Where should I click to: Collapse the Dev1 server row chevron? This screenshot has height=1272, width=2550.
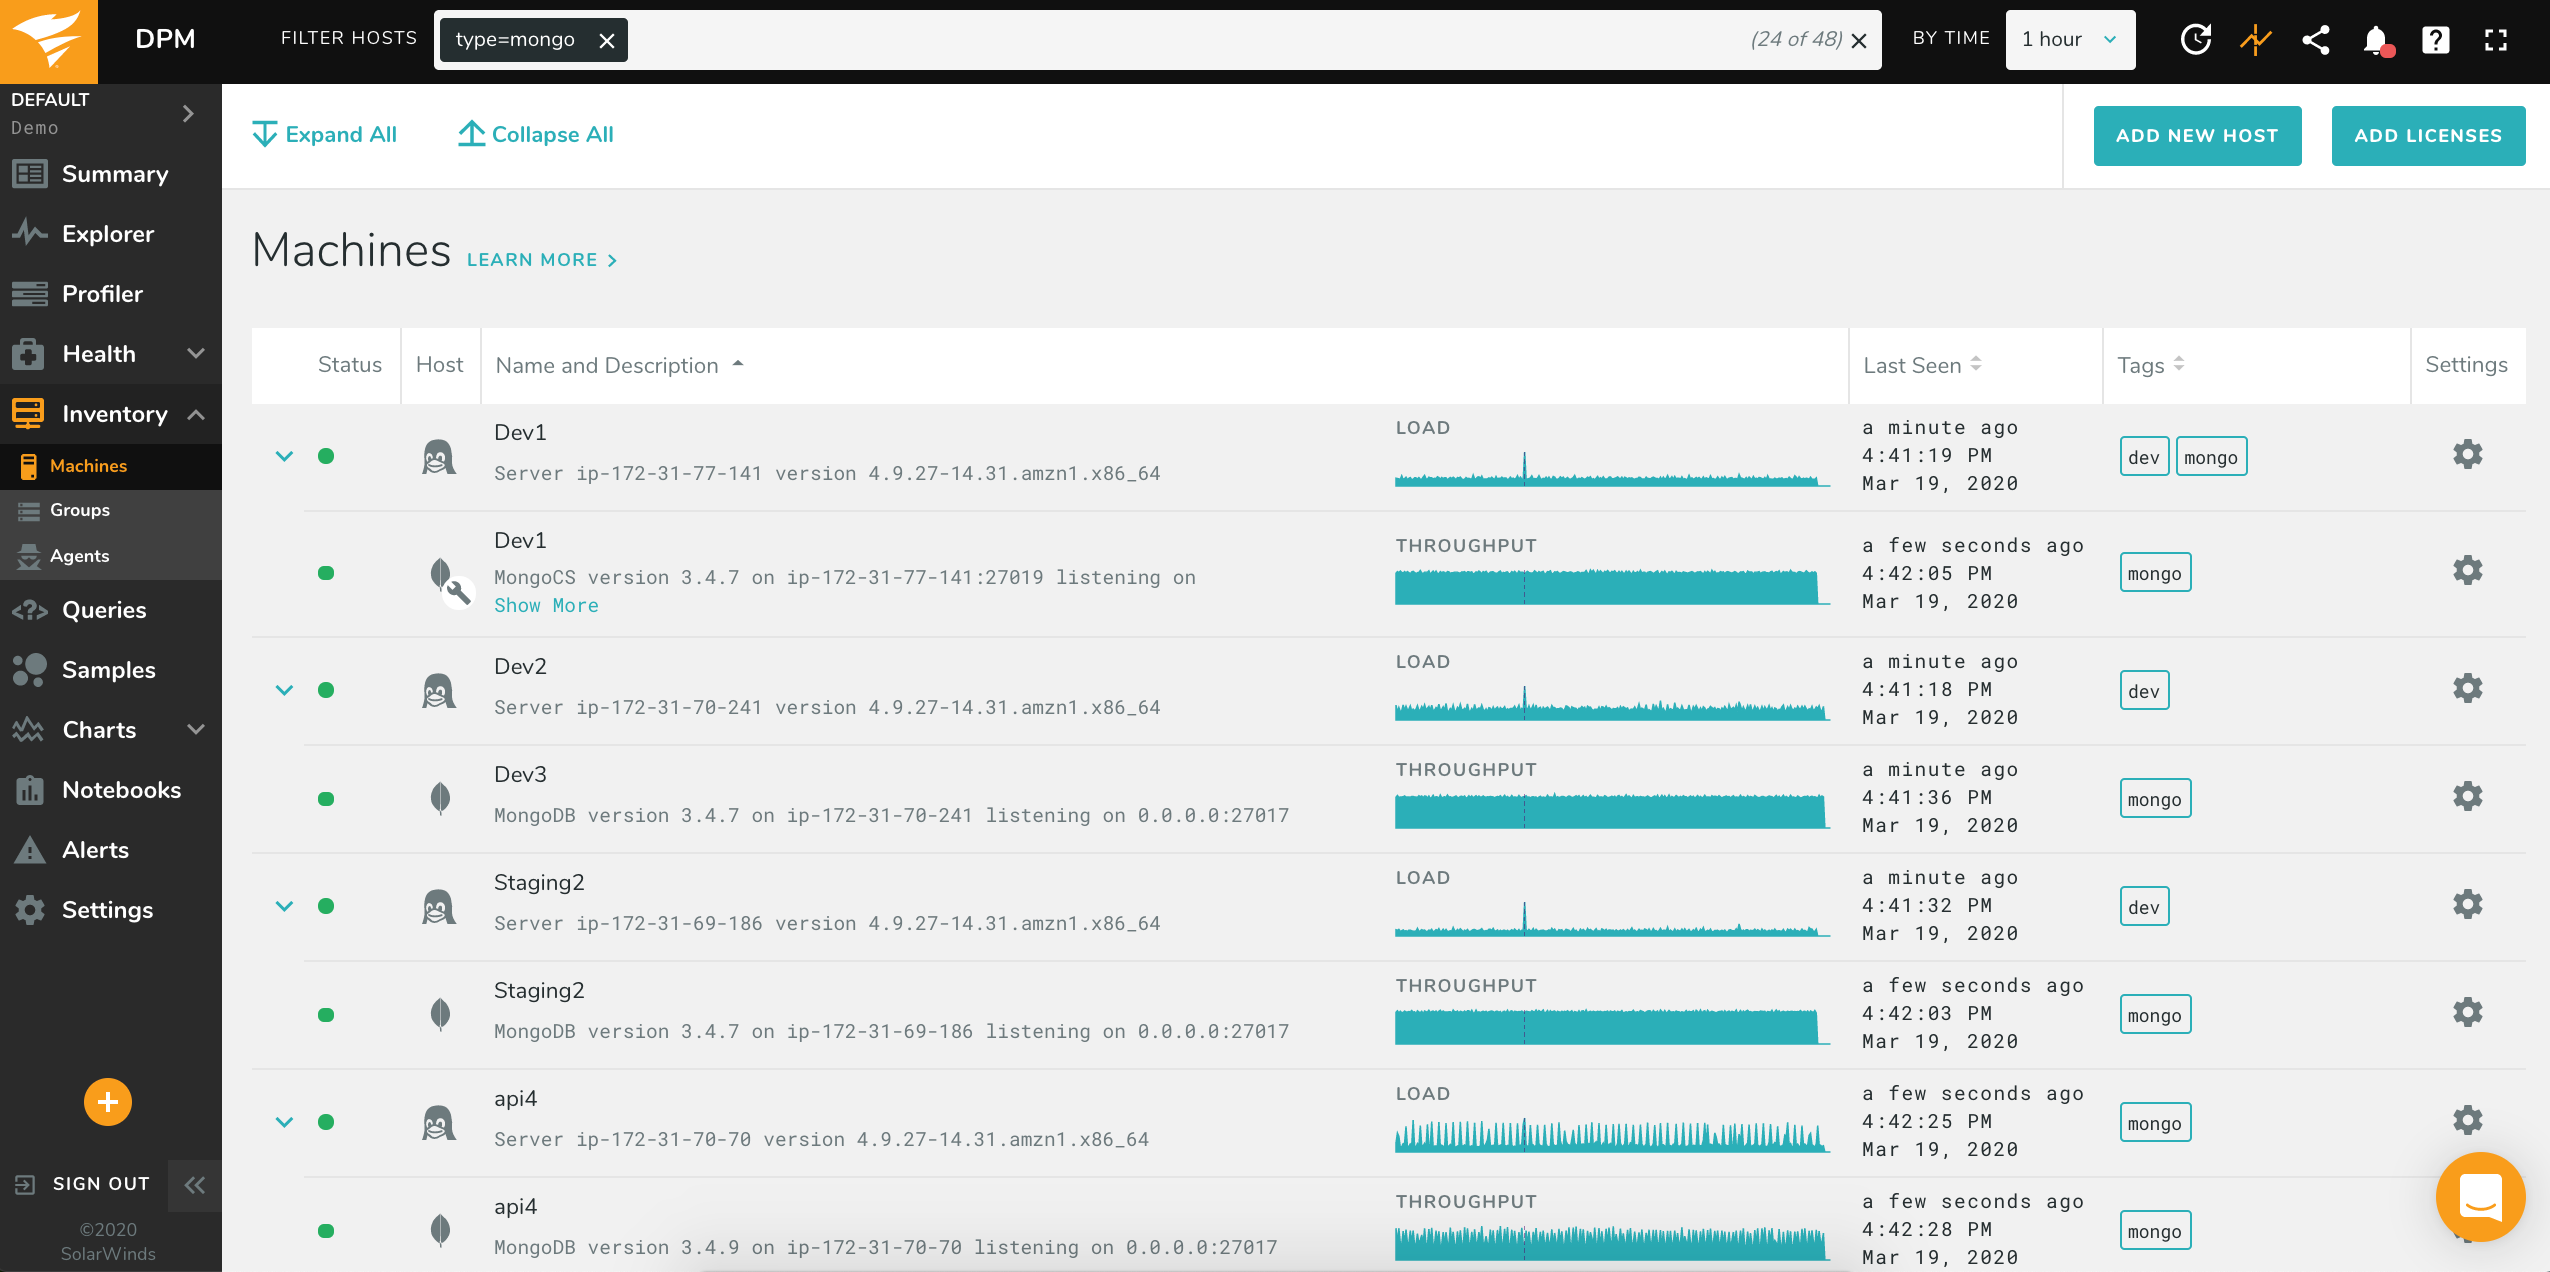pyautogui.click(x=284, y=456)
